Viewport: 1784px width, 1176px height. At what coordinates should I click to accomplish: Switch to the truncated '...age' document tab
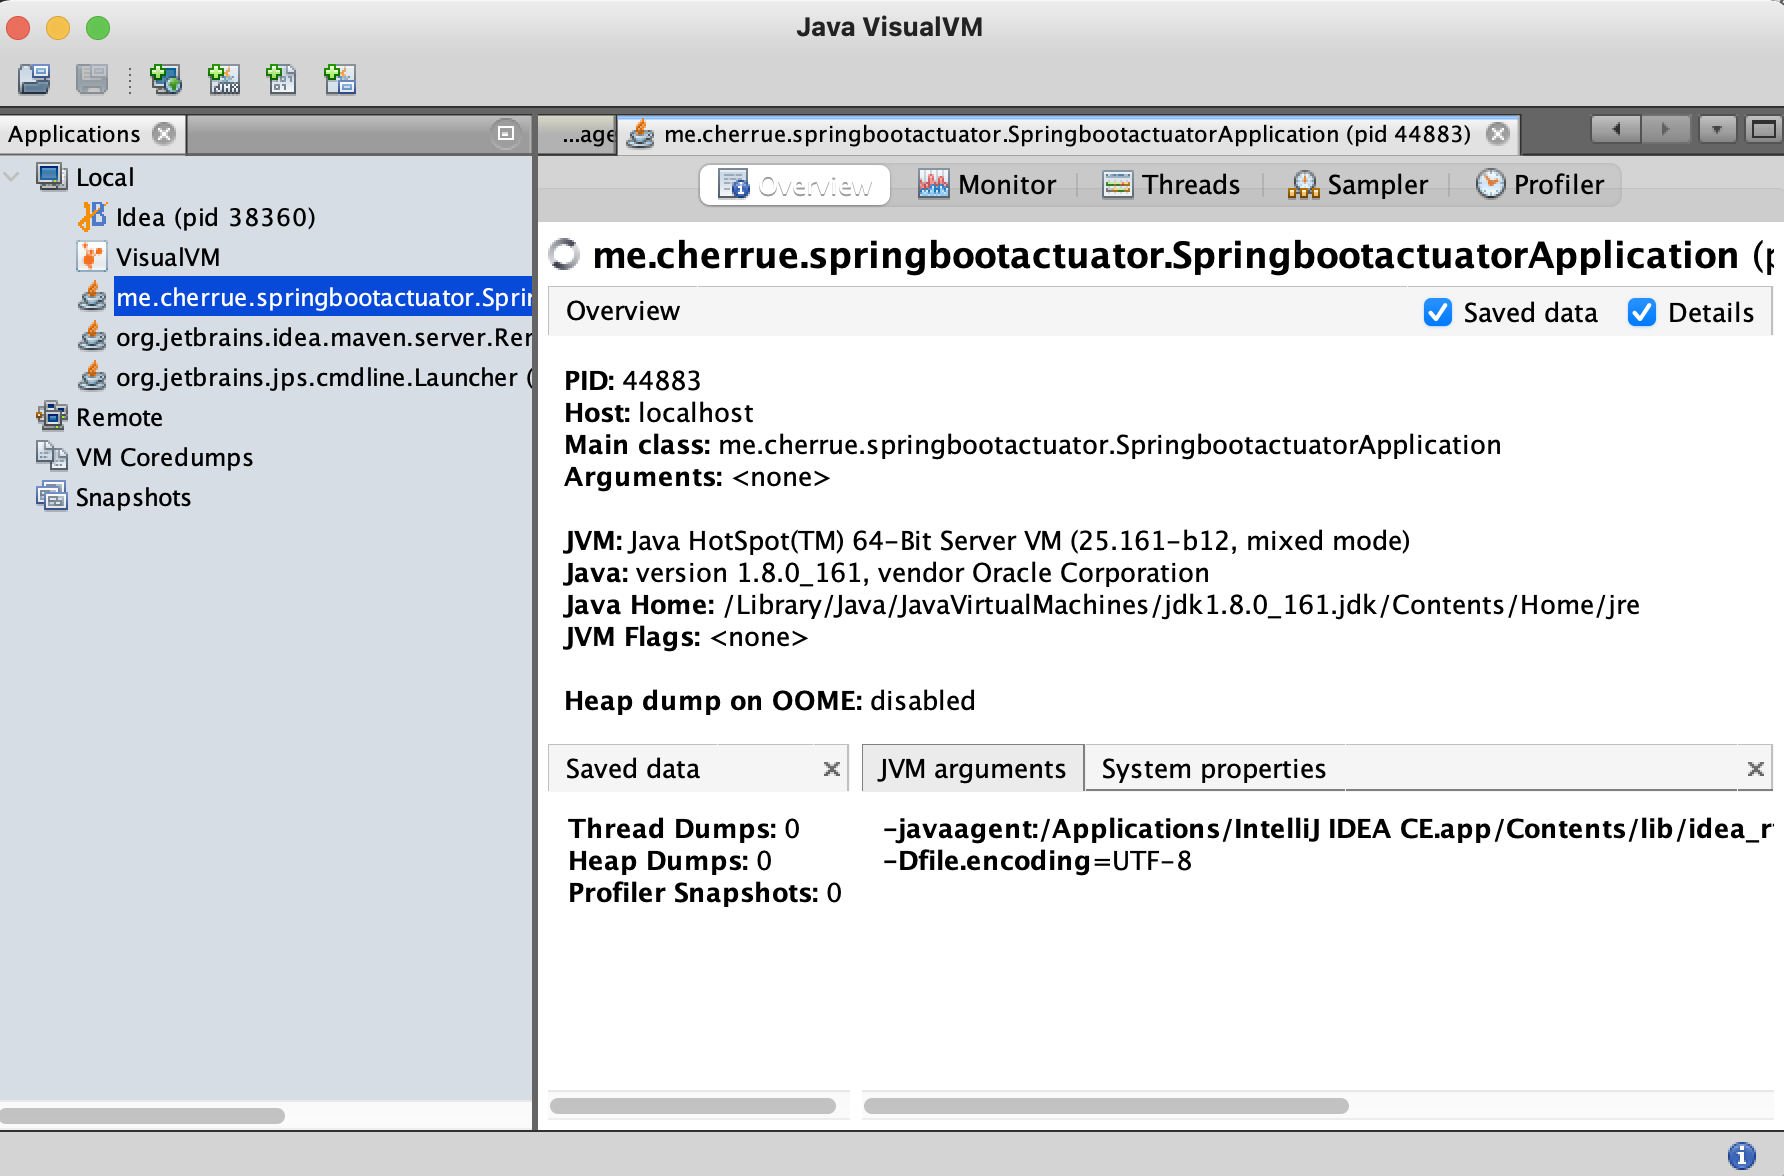pos(578,134)
